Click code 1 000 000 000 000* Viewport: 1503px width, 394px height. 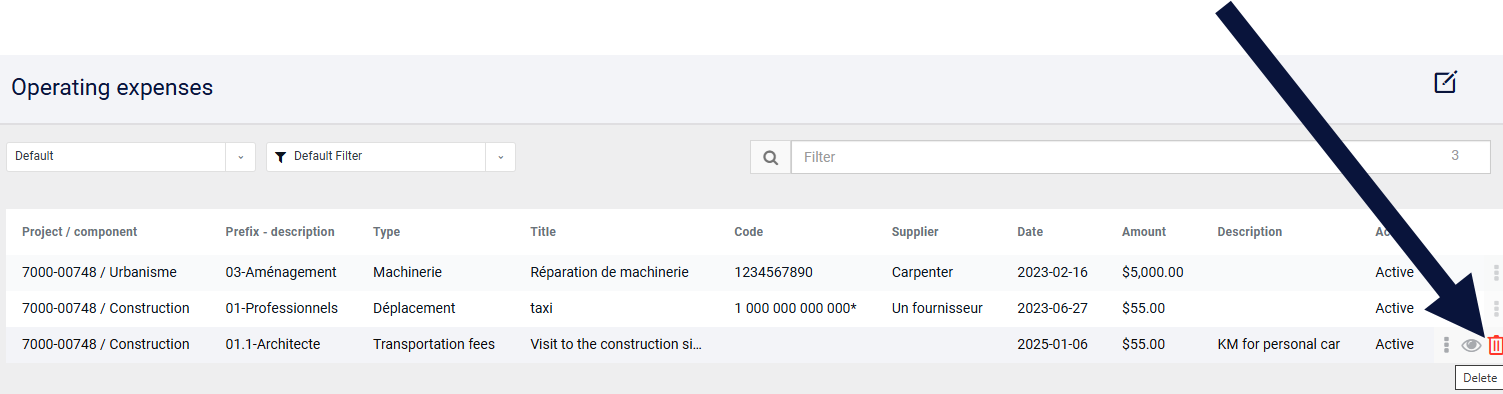tap(795, 308)
